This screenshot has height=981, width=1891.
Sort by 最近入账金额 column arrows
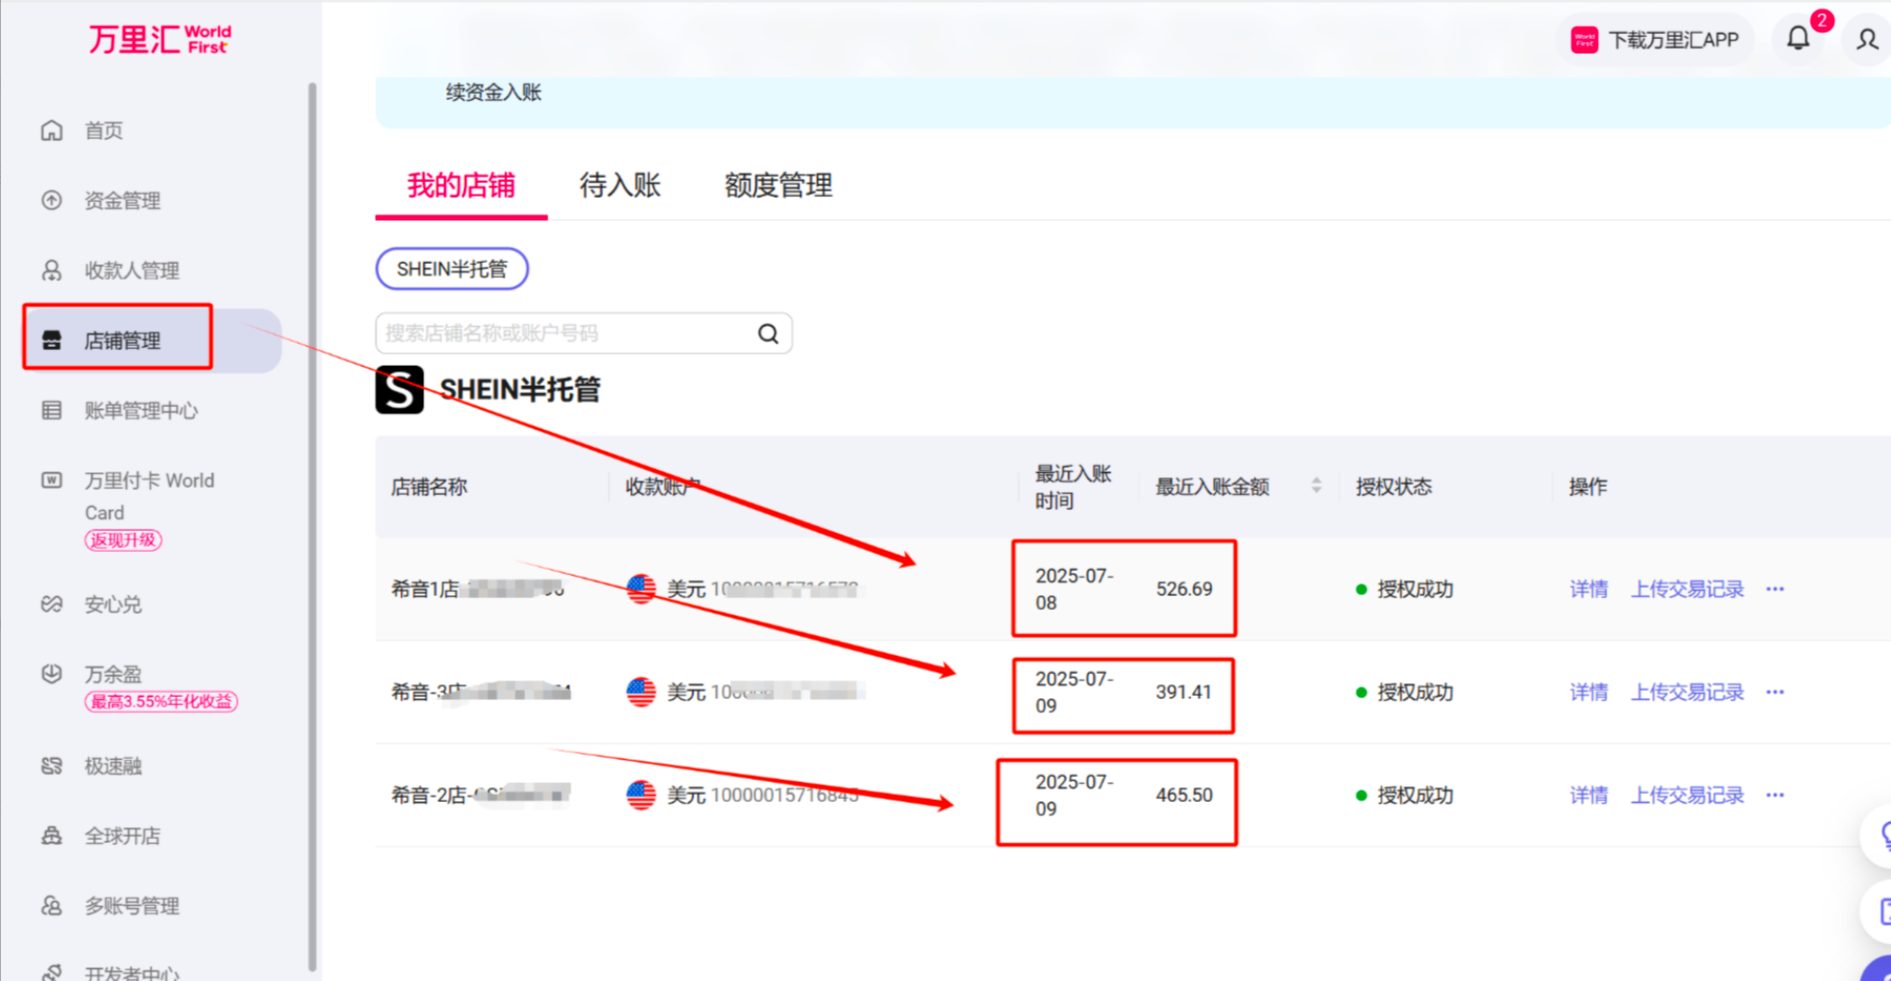(x=1316, y=486)
